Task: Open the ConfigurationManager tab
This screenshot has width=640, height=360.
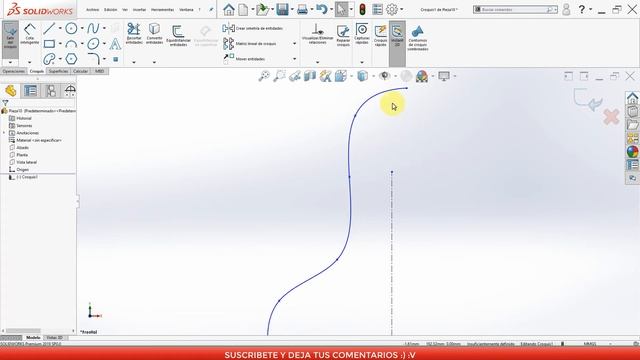Action: [x=51, y=91]
